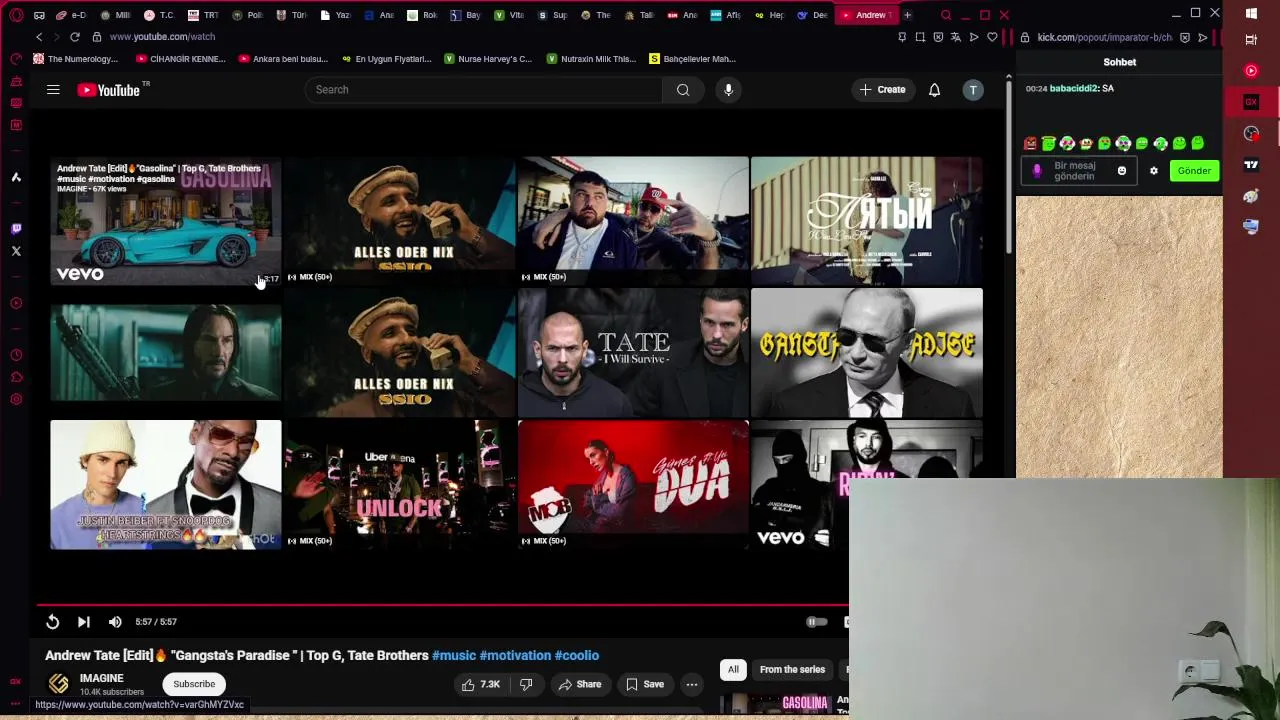Screen dimensions: 1280x720
Task: Open the emoji picker in Kick chat
Action: click(x=1122, y=171)
